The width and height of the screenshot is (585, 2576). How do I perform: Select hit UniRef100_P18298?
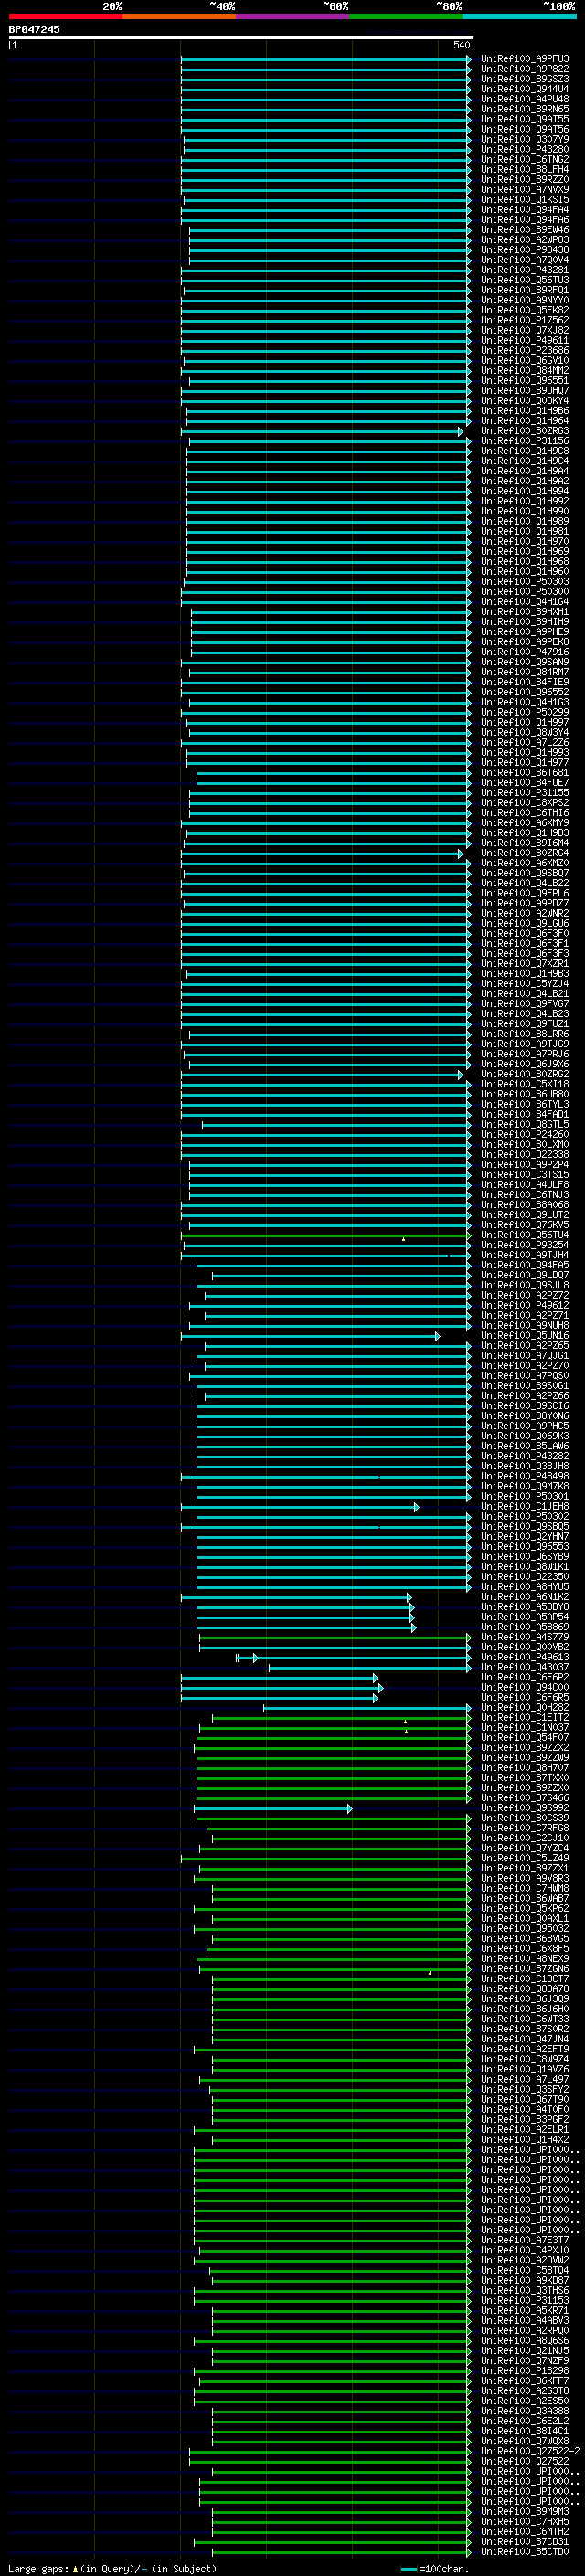tap(525, 2370)
